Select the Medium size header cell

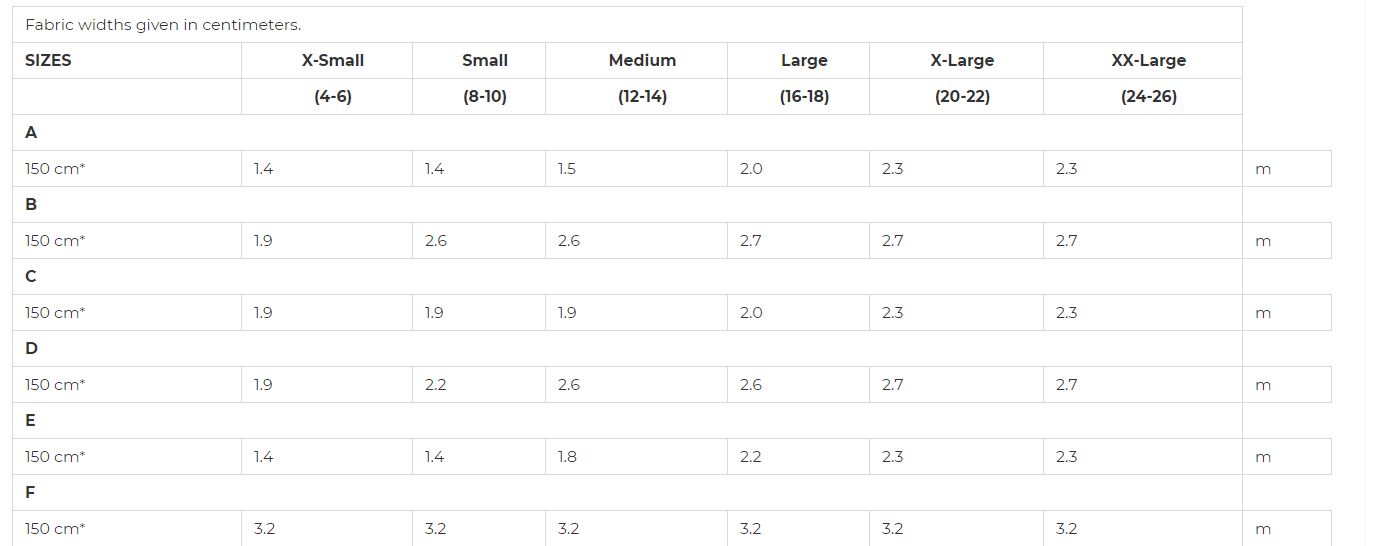click(642, 60)
